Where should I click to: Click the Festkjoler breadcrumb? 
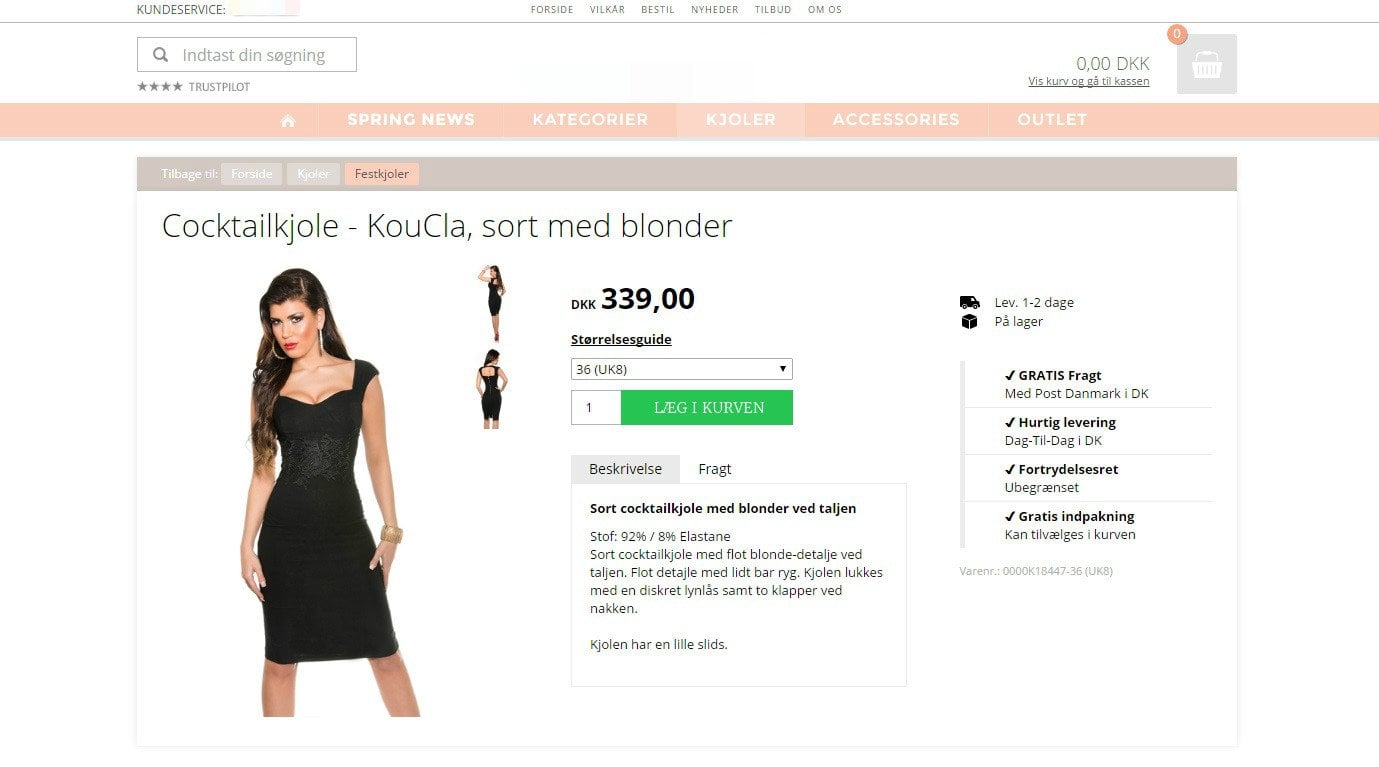pyautogui.click(x=382, y=174)
